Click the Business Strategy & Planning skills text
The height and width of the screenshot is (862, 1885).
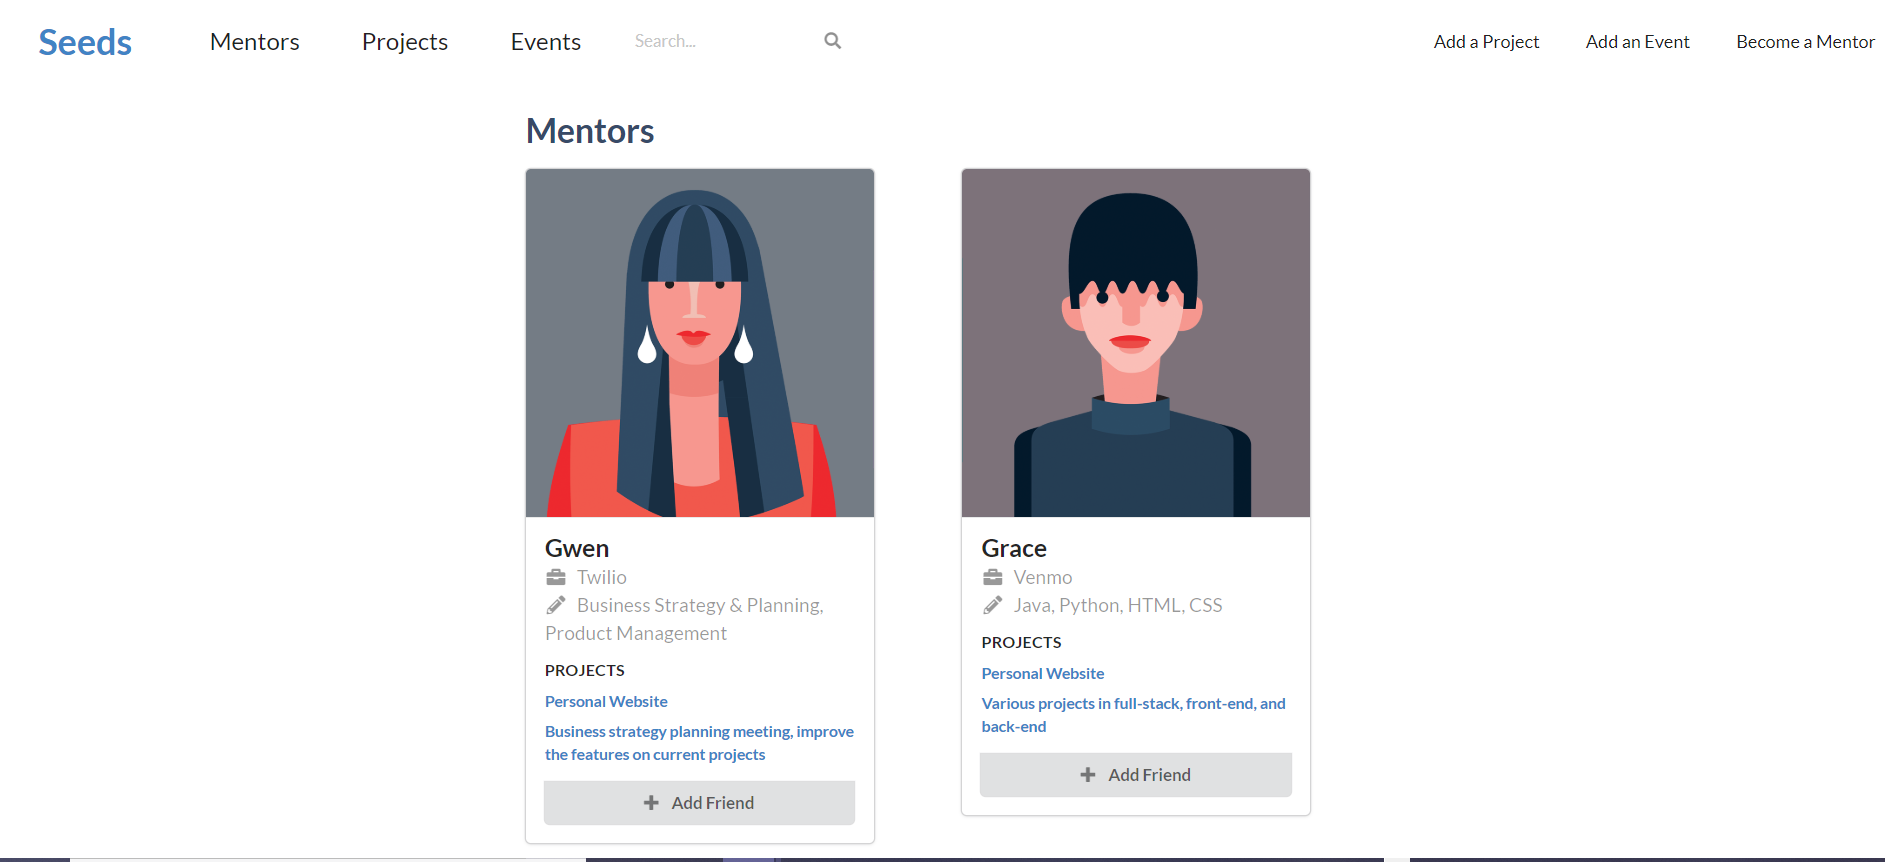[684, 619]
